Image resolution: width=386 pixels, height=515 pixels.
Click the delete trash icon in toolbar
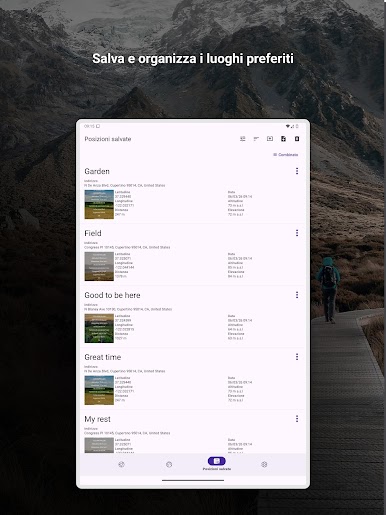point(297,139)
